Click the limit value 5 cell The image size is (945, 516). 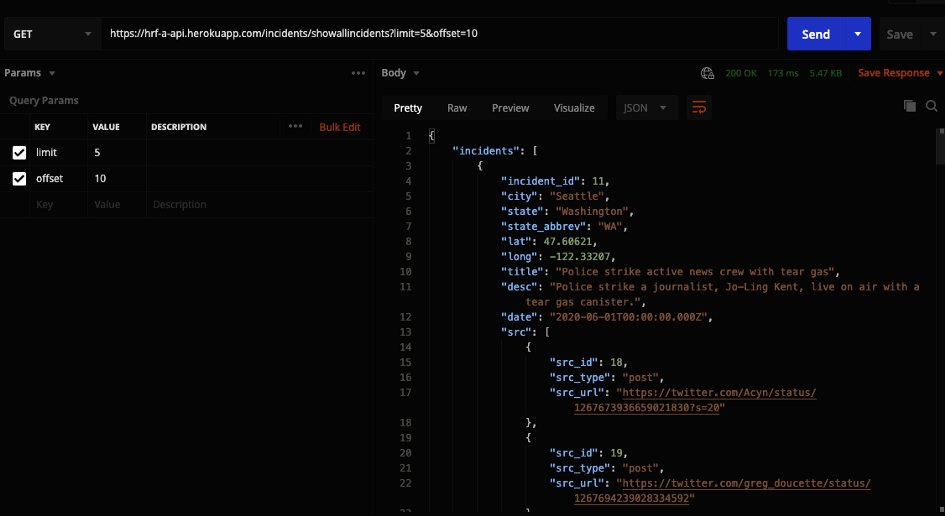click(117, 153)
